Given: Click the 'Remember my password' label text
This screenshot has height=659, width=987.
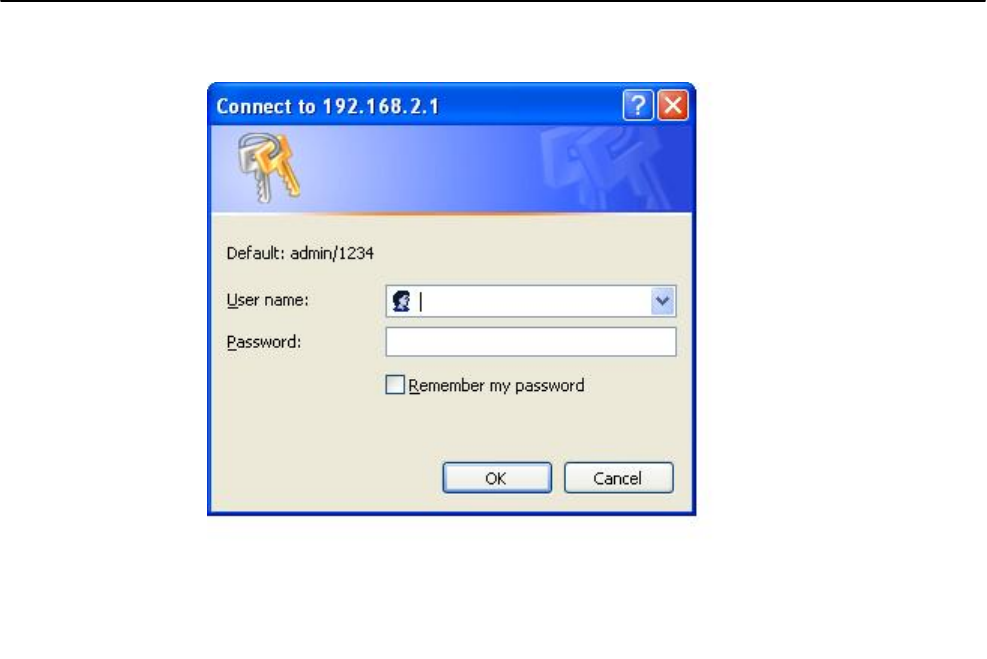Looking at the screenshot, I should (x=496, y=385).
